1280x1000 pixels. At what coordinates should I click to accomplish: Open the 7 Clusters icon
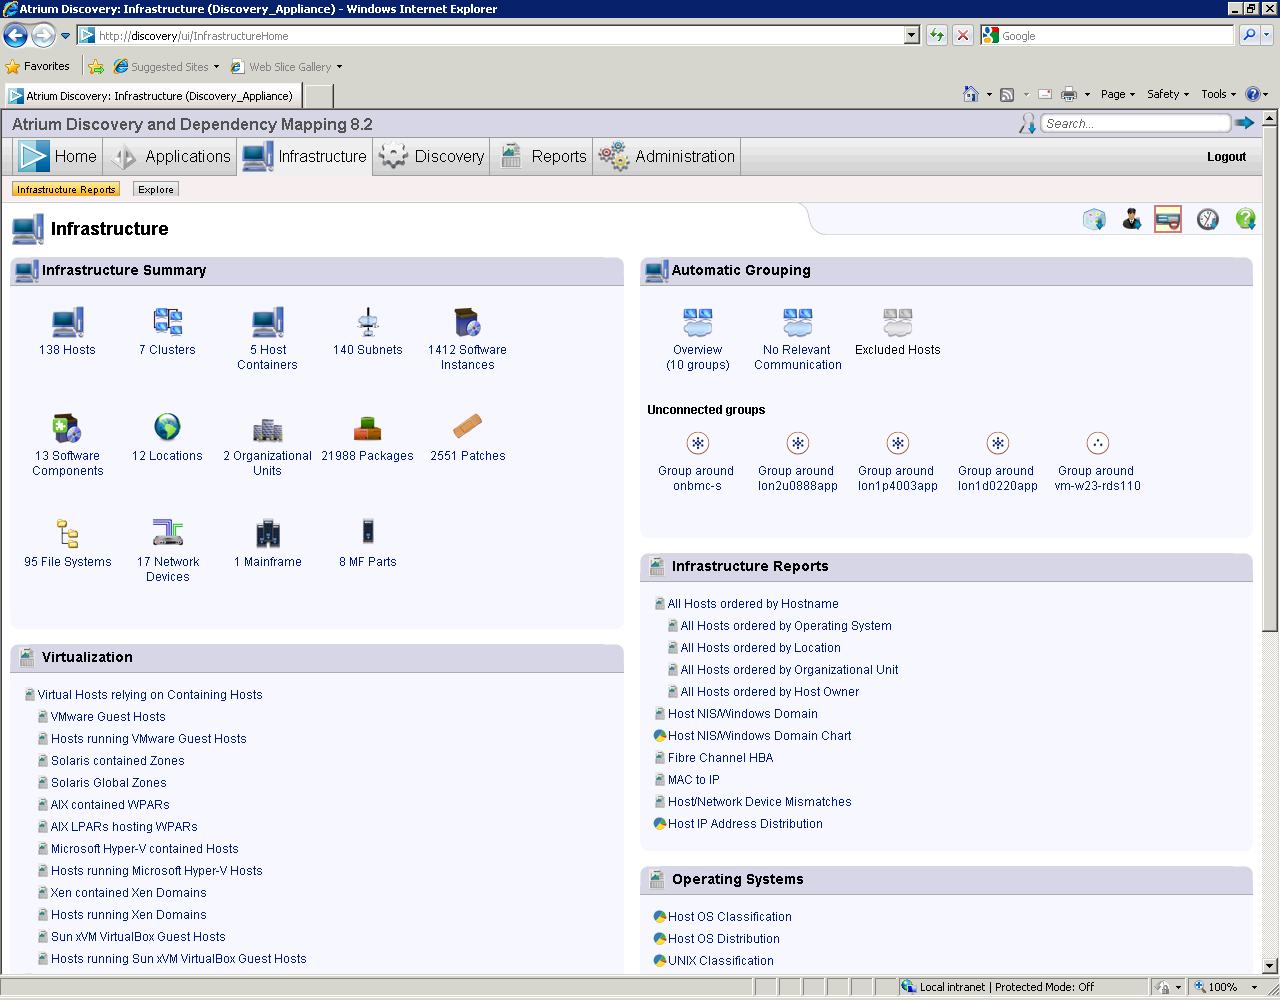point(168,322)
